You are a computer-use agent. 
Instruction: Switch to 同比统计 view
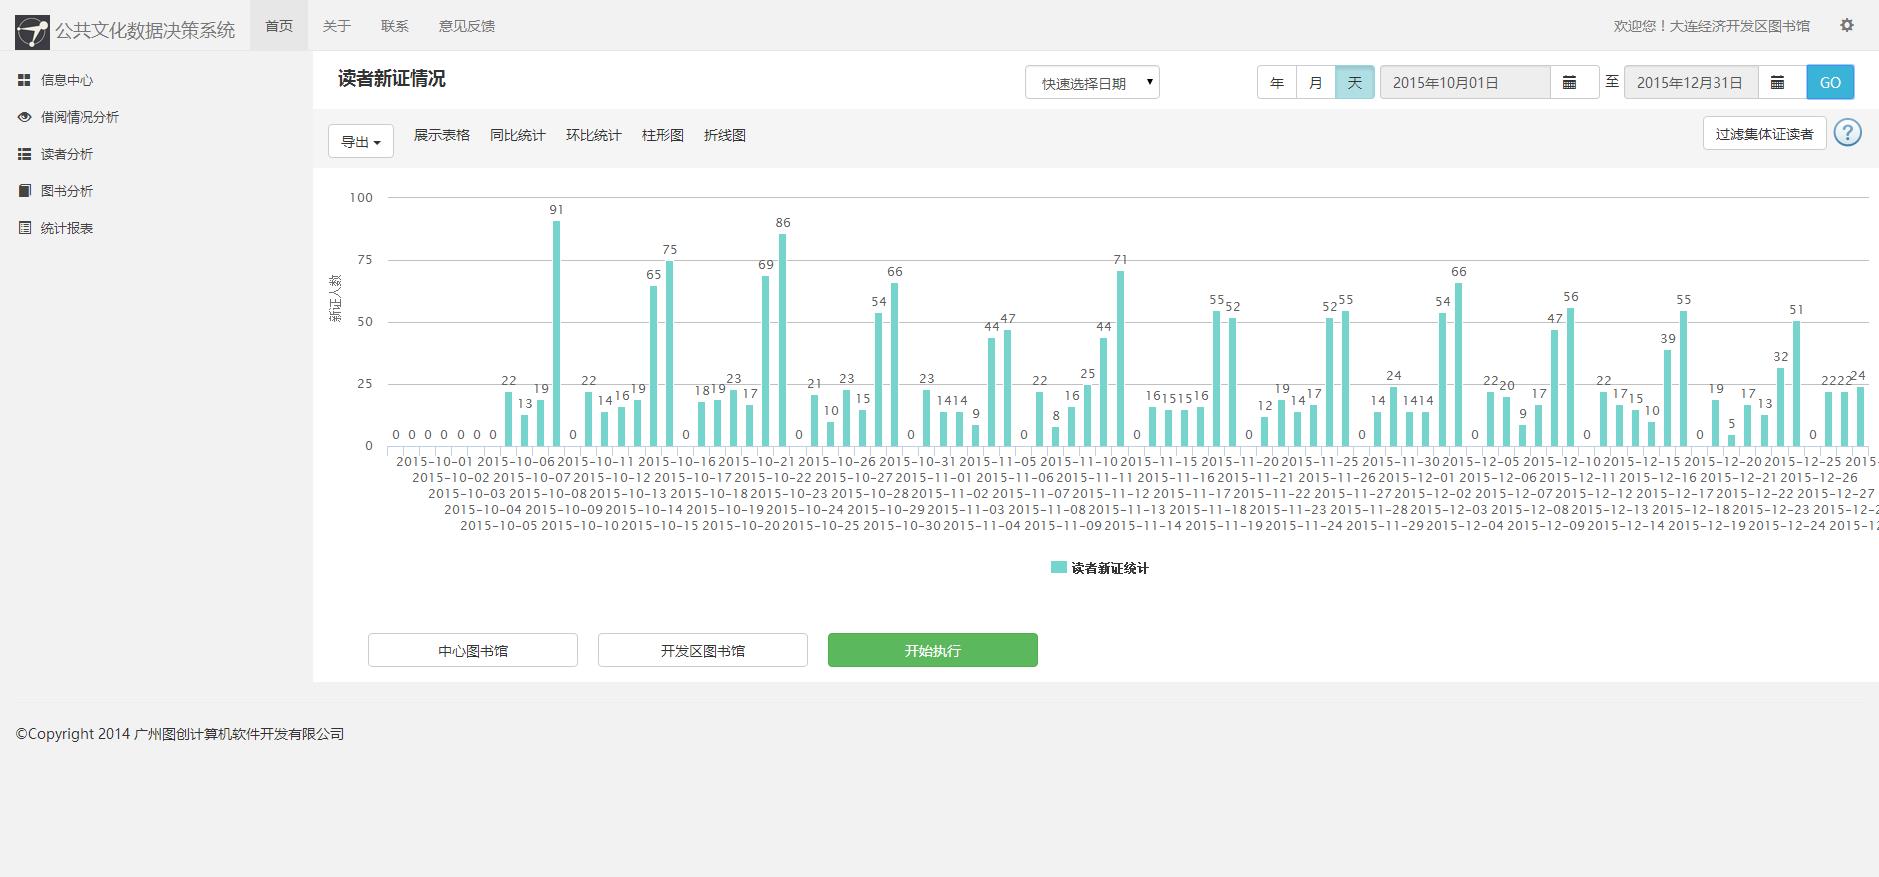coord(518,135)
